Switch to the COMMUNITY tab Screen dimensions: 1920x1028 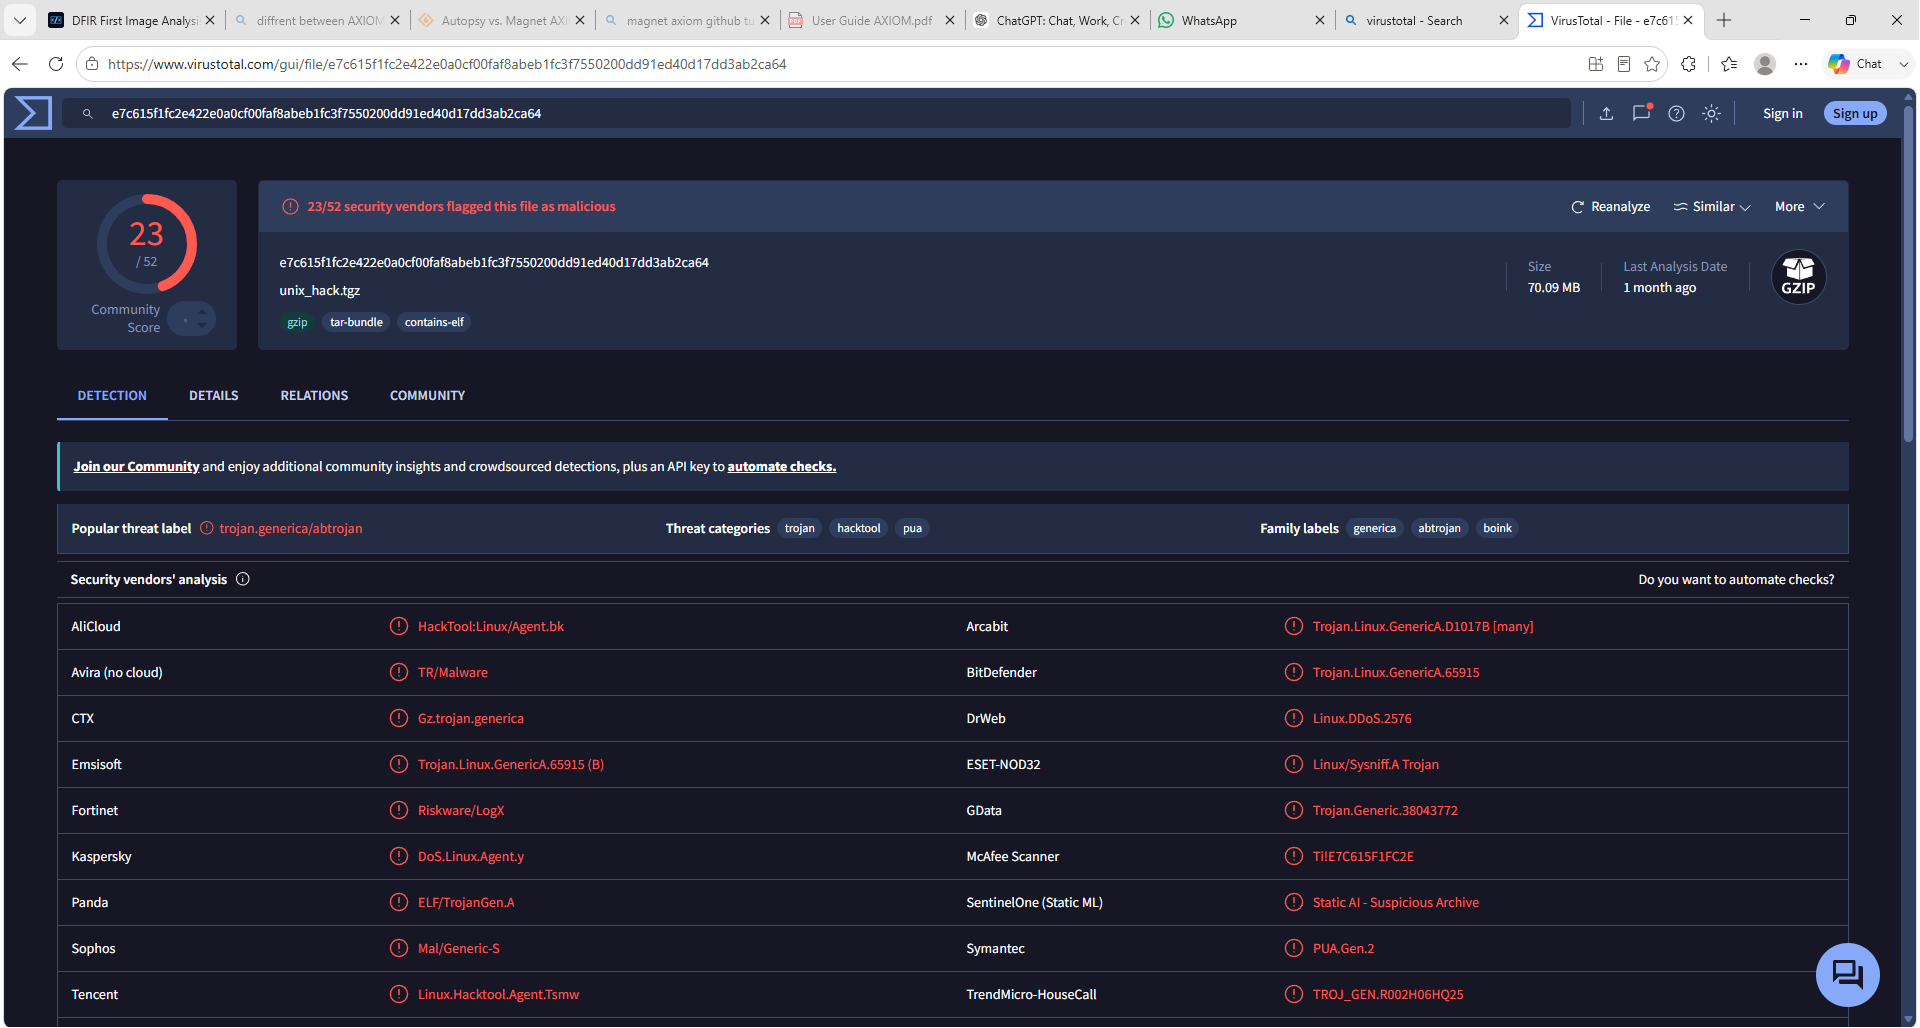[x=427, y=396]
